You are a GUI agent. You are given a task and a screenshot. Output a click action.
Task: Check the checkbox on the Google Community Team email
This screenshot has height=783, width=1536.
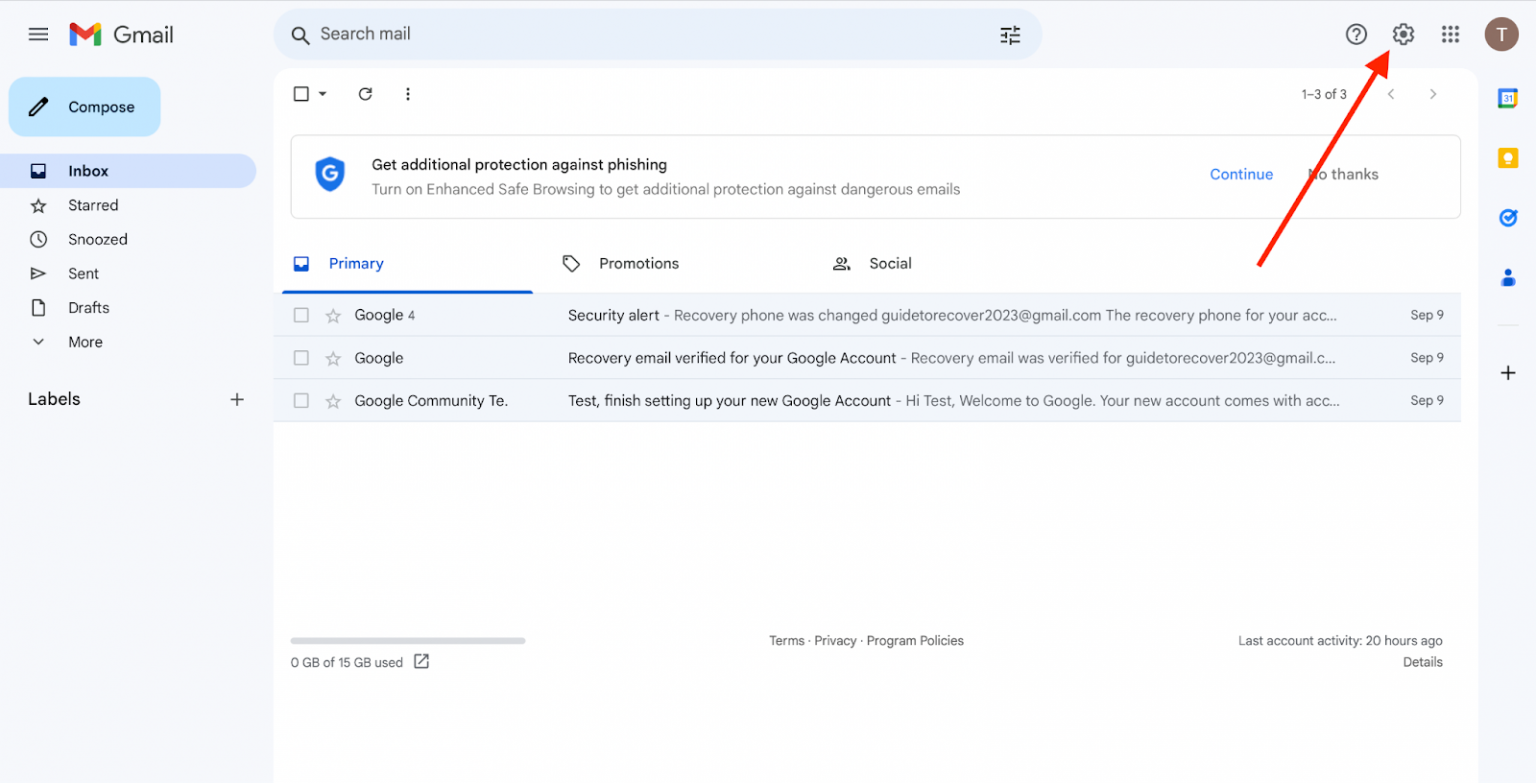pos(301,400)
